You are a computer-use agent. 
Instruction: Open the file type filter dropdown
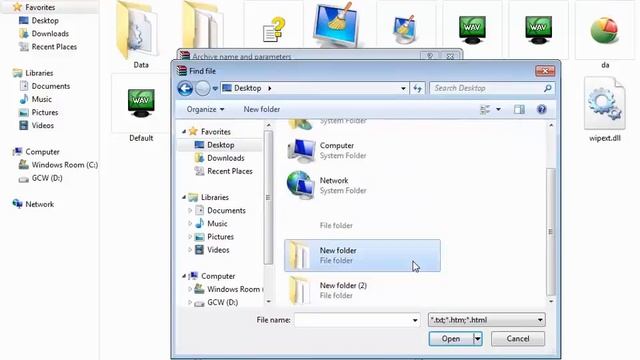487,320
